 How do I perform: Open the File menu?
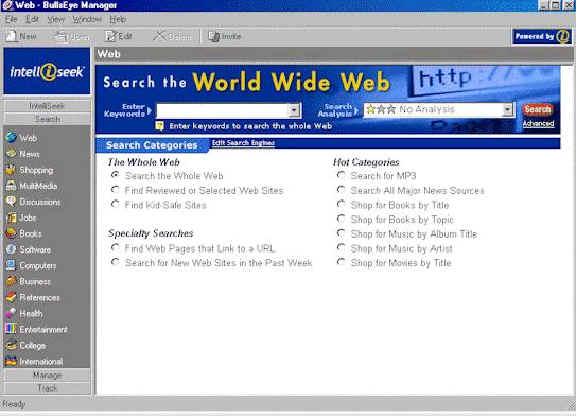[x=11, y=19]
